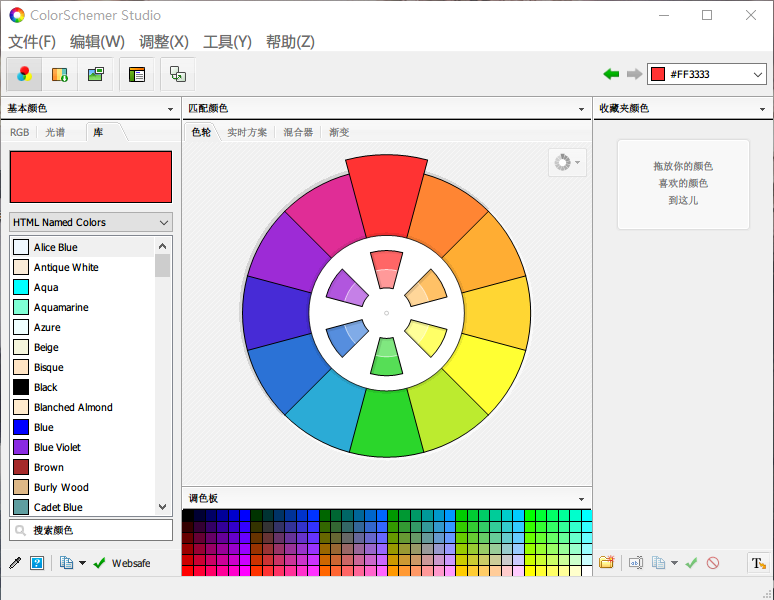The image size is (774, 600).
Task: Click the red prohibited delete icon
Action: [713, 562]
